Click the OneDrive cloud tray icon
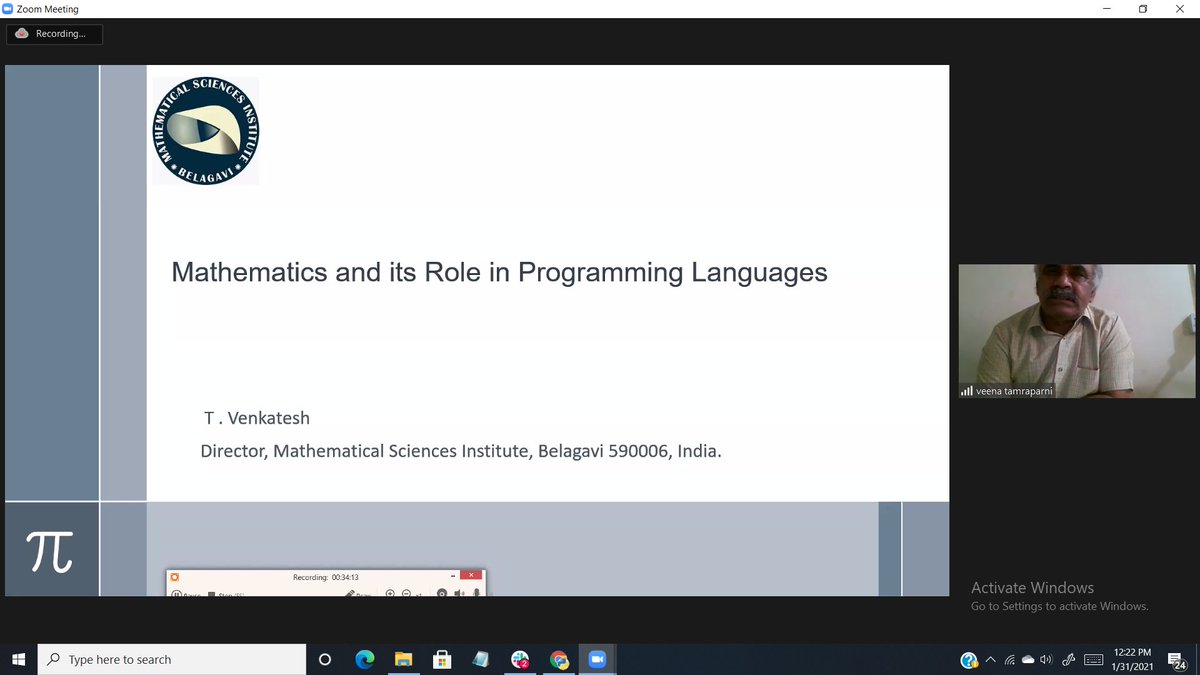 (1028, 659)
